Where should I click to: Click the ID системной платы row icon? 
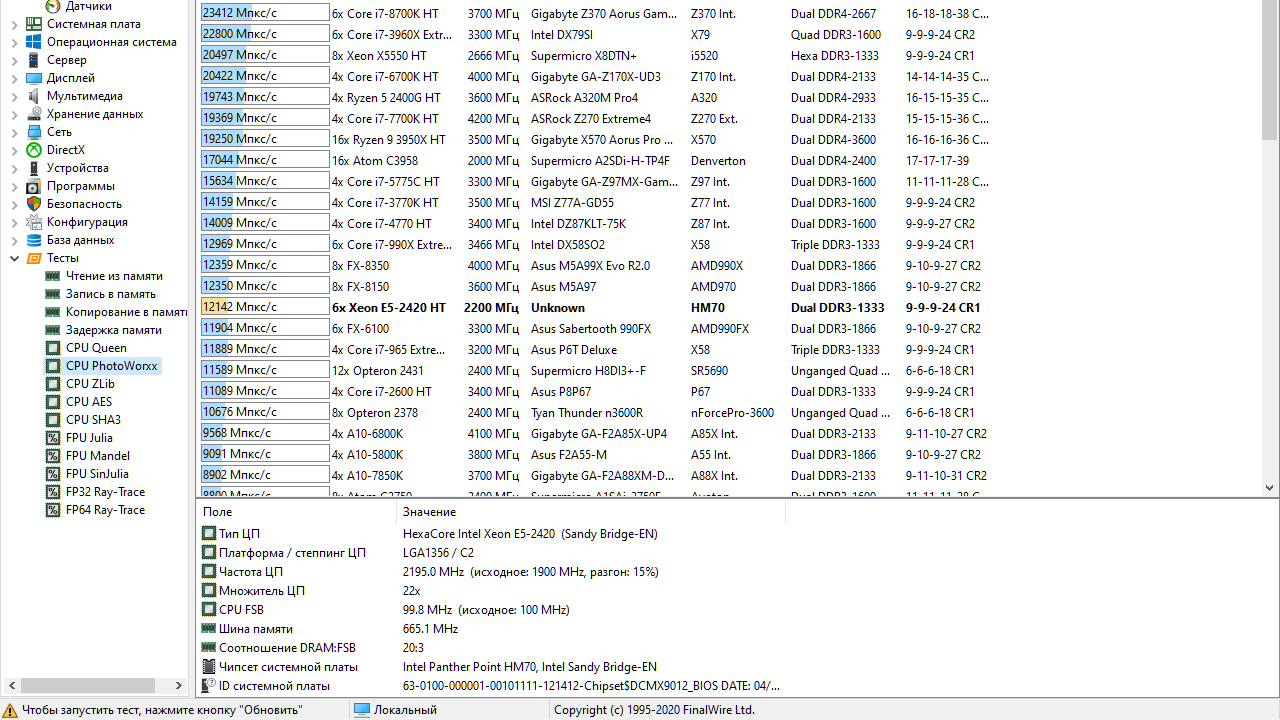click(x=209, y=686)
